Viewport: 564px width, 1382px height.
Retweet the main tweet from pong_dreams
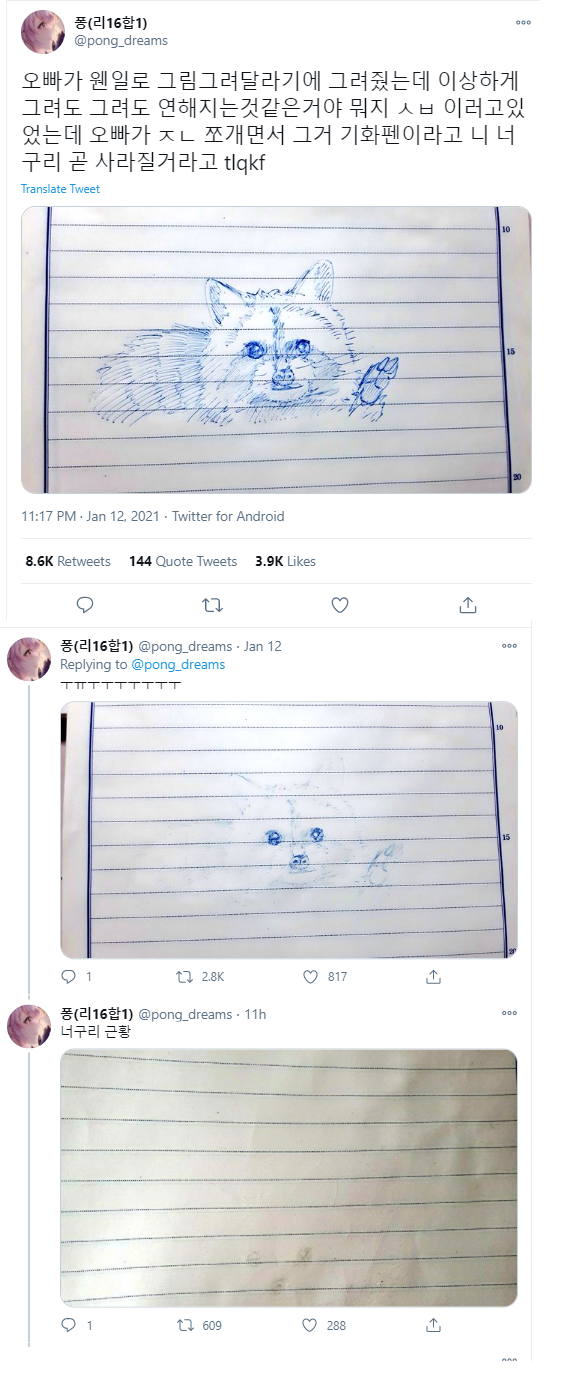212,605
